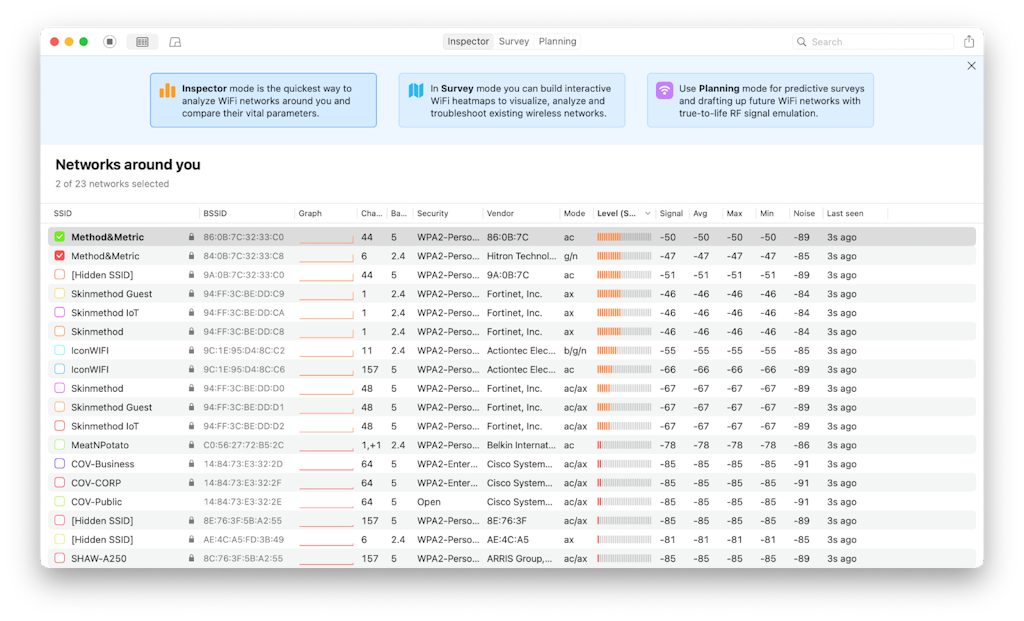1024x621 pixels.
Task: Open the Survey tab
Action: 514,42
